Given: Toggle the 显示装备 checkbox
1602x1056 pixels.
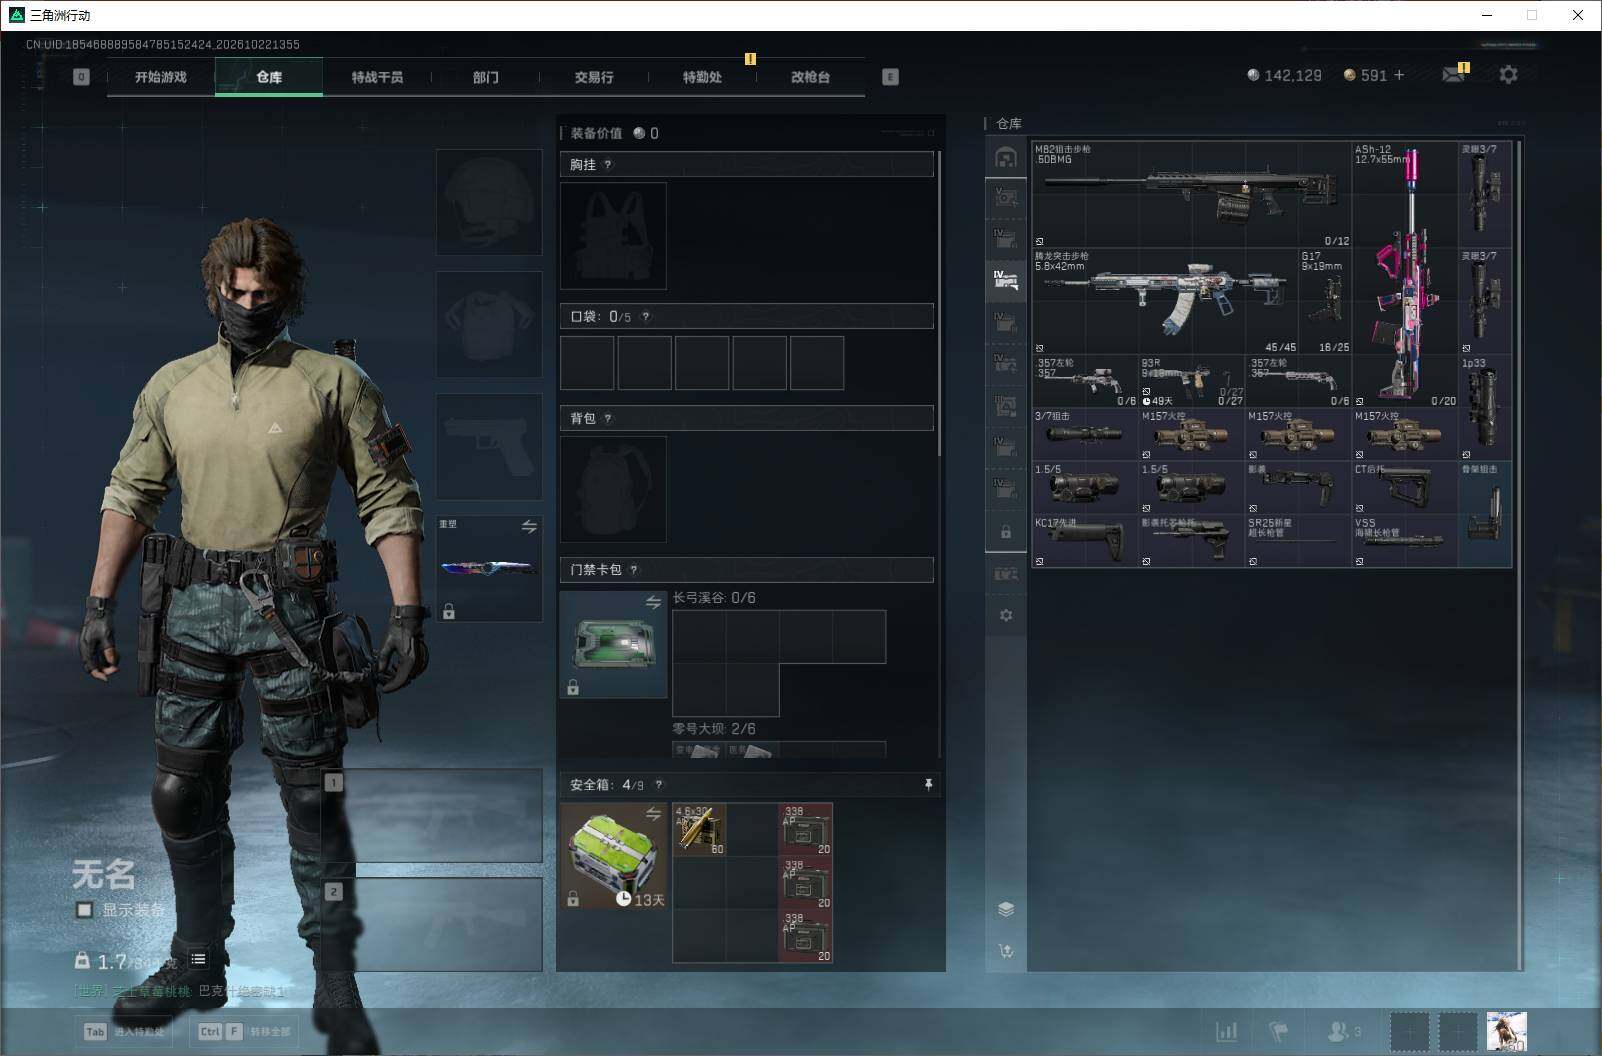Looking at the screenshot, I should pos(85,910).
